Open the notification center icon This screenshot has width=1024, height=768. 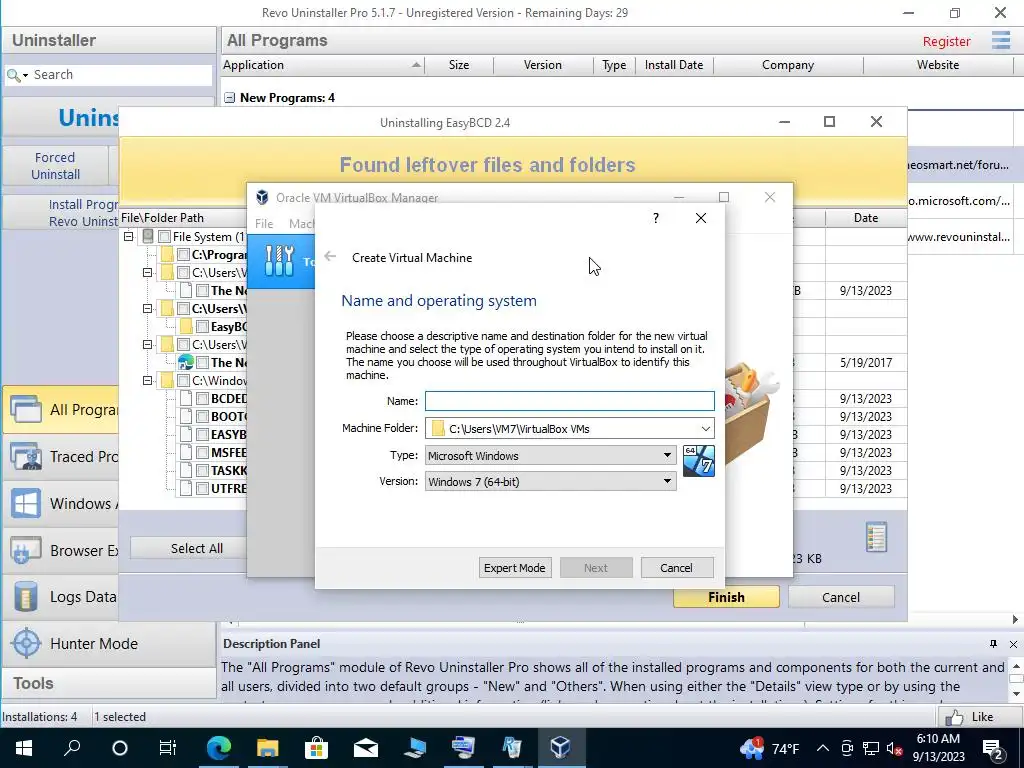pos(993,748)
